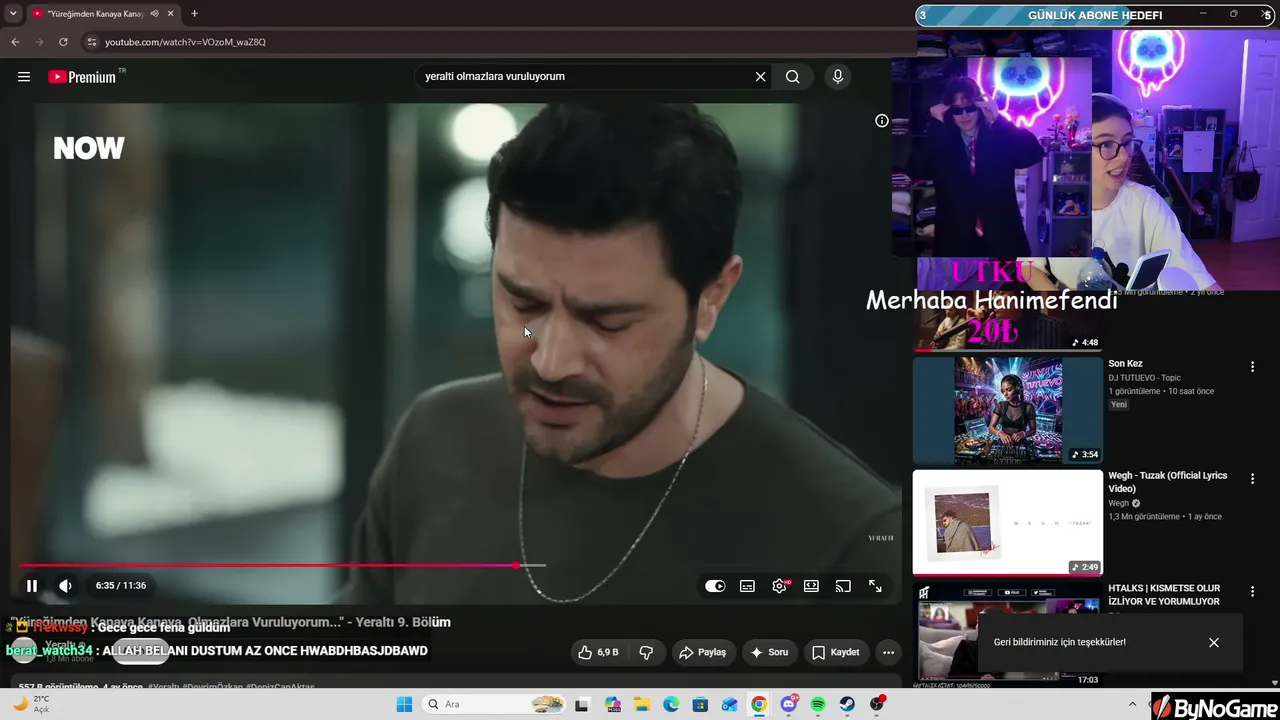1280x720 pixels.
Task: Open Son Kez video title link
Action: coord(1125,364)
